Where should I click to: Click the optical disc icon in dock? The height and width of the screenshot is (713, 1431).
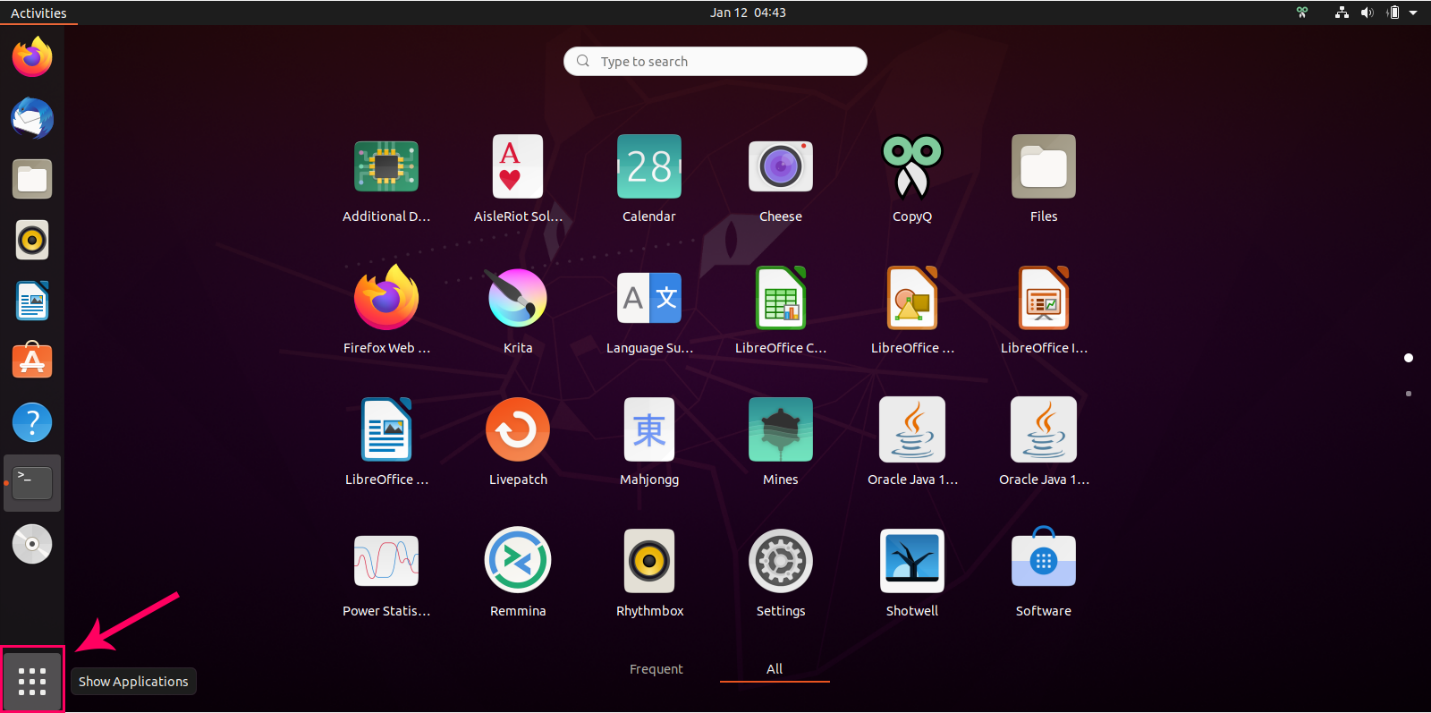pos(32,544)
